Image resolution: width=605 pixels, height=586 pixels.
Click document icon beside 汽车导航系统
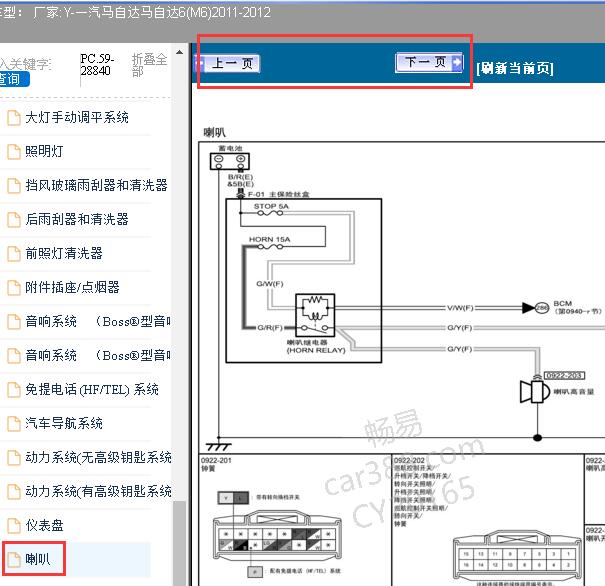14,424
